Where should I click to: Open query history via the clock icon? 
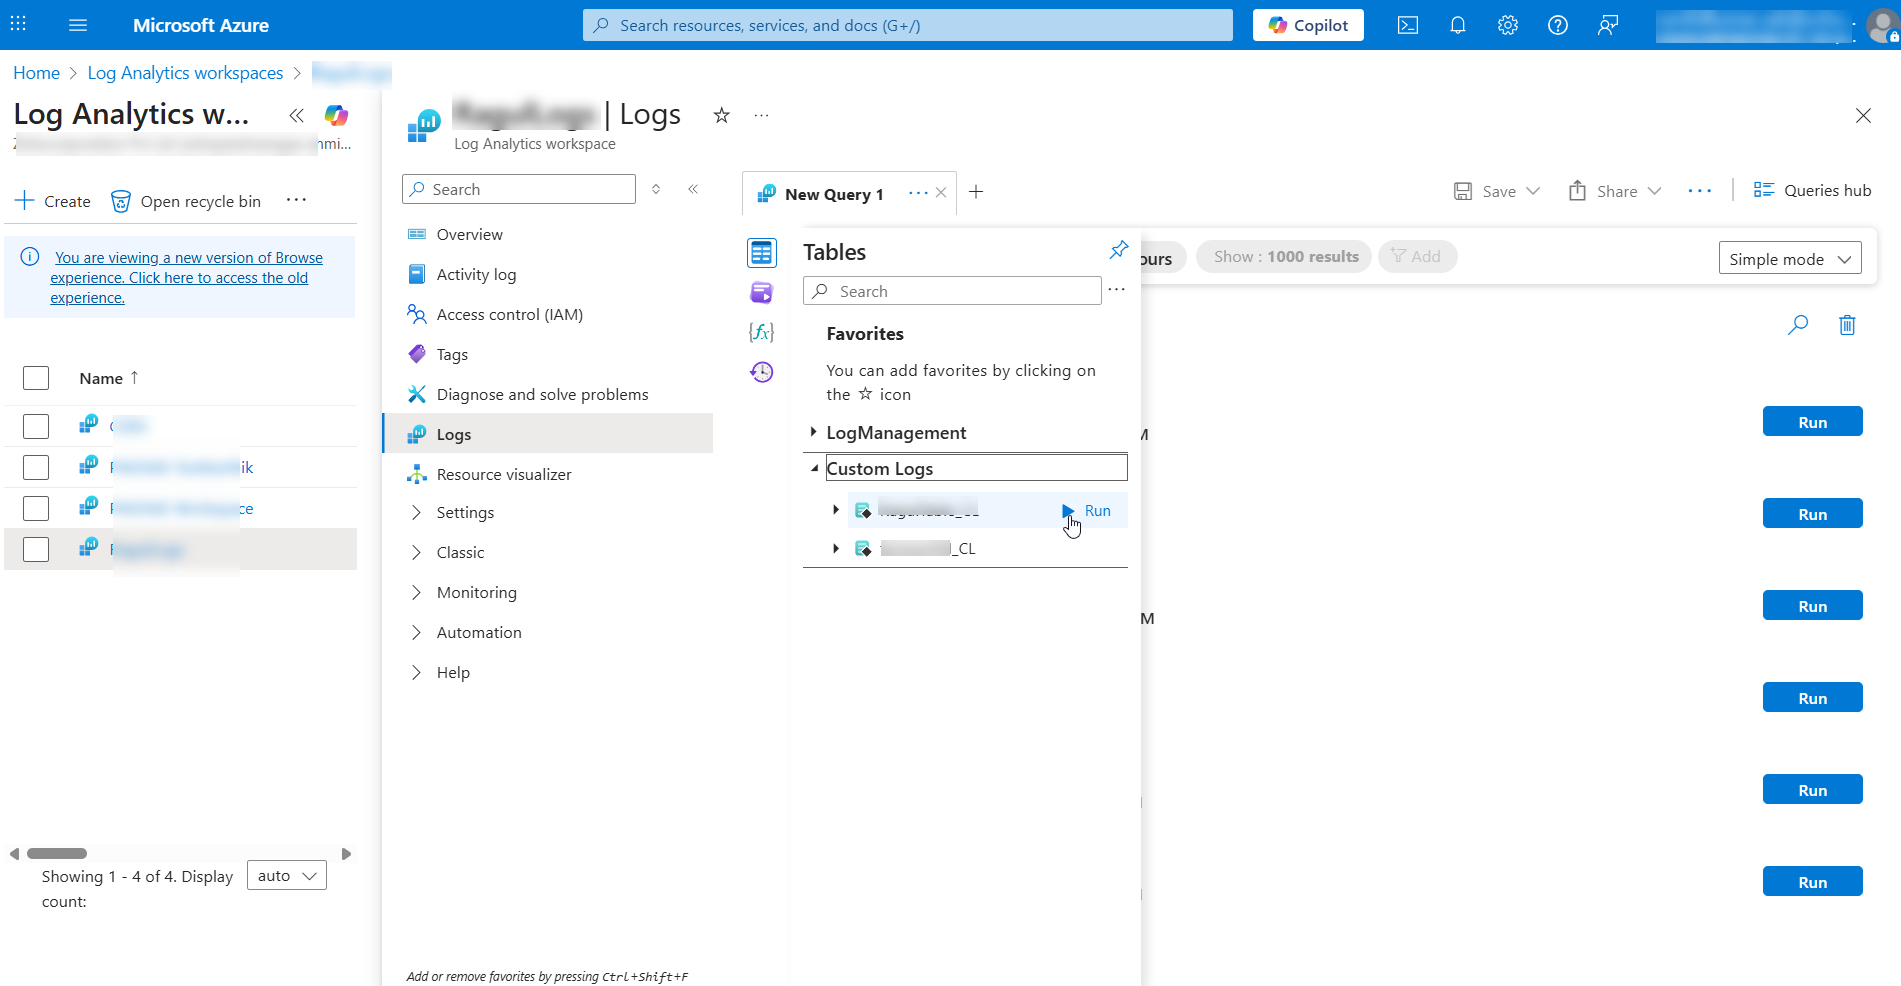coord(762,371)
